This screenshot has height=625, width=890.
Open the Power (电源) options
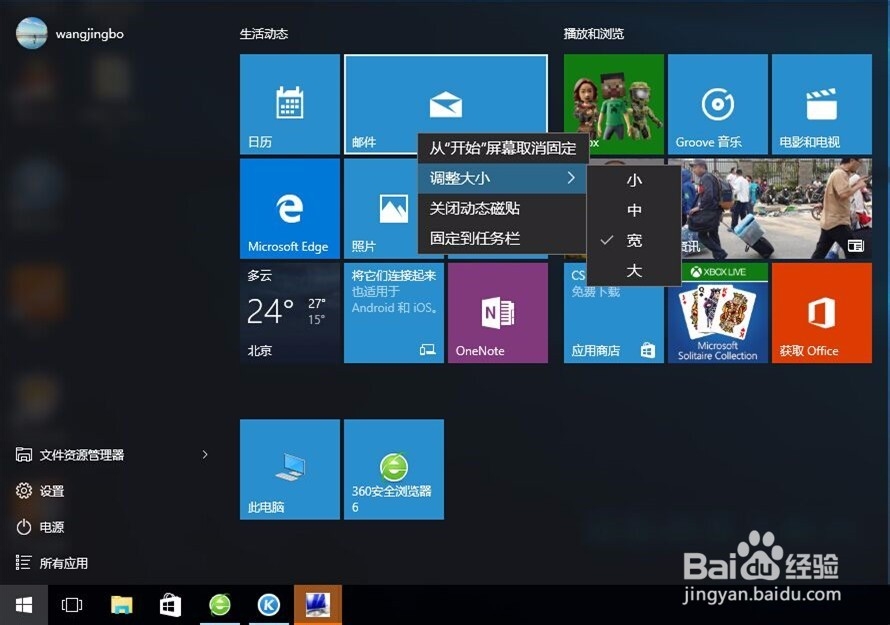pyautogui.click(x=40, y=527)
